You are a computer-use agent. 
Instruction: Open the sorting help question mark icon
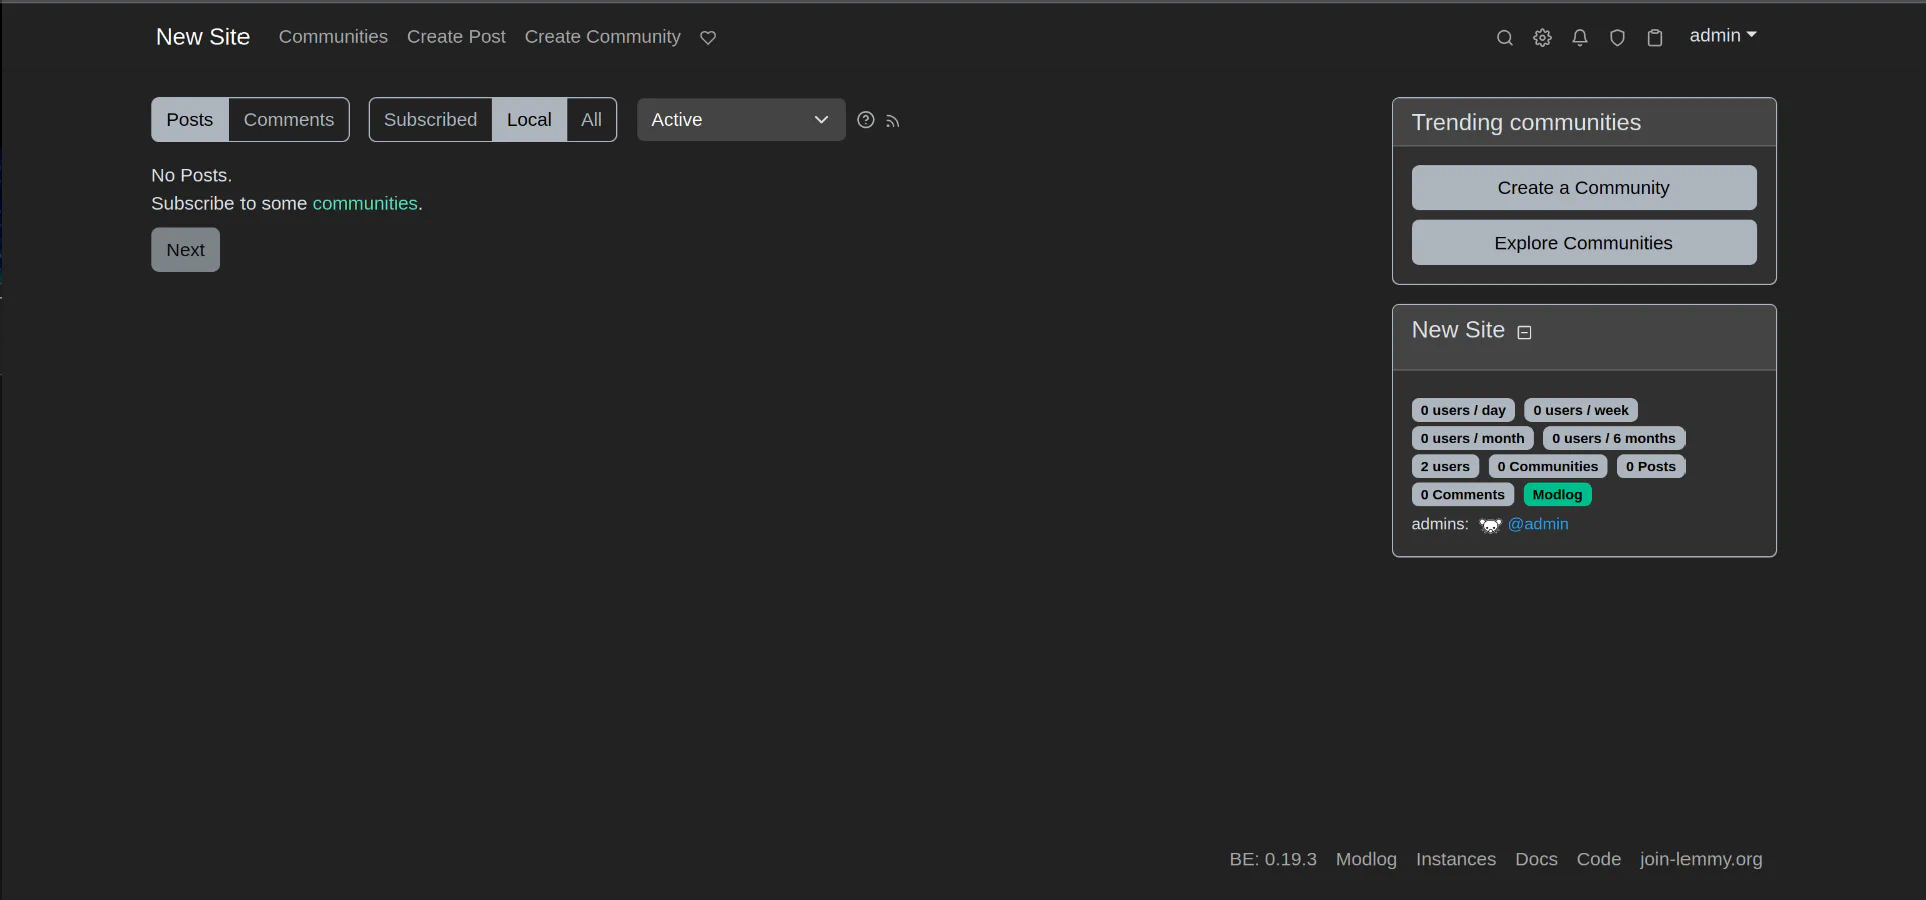[x=865, y=120]
